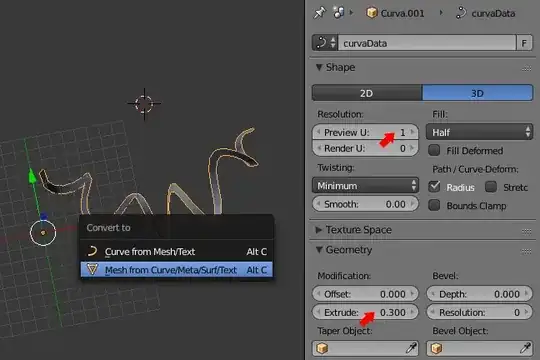Click the pin icon in the properties header
This screenshot has height=360, width=540.
tap(319, 13)
